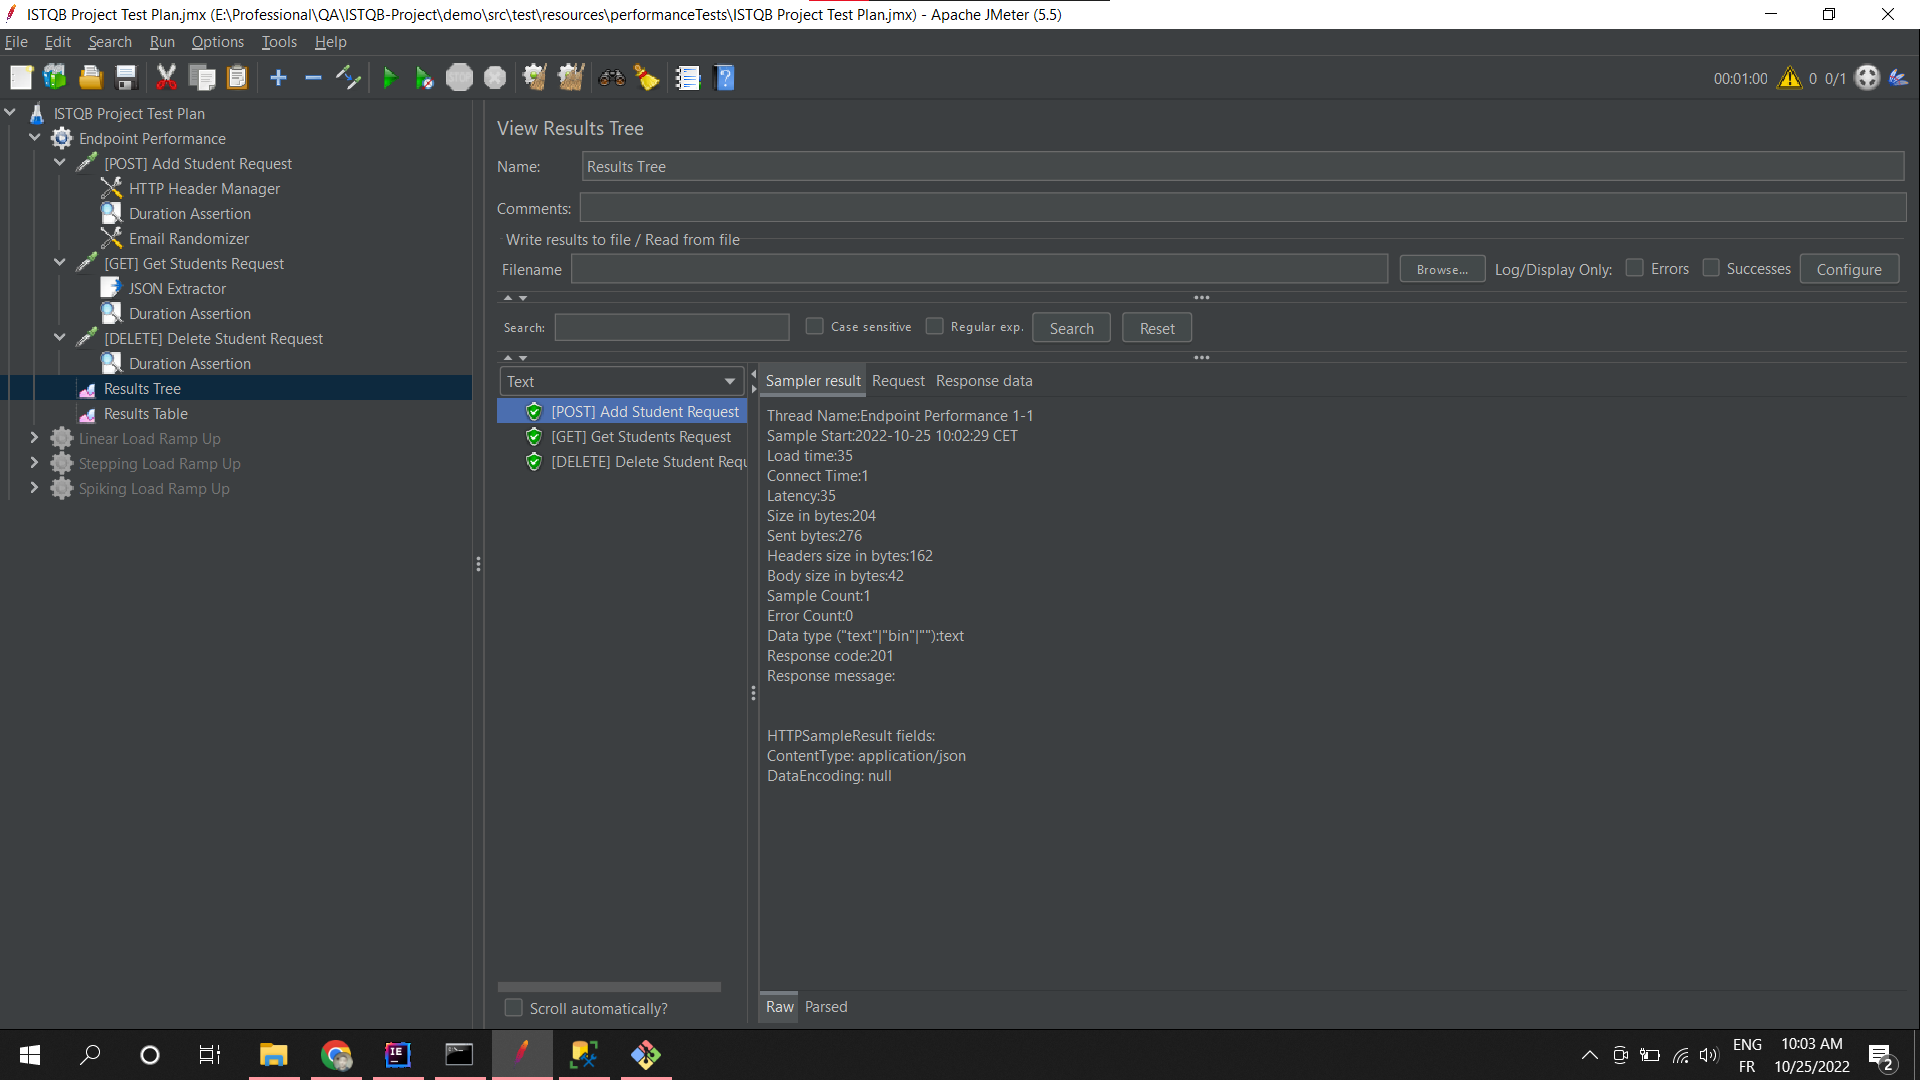Enable the Errors log display checkbox
1920x1080 pixels.
coord(1636,268)
